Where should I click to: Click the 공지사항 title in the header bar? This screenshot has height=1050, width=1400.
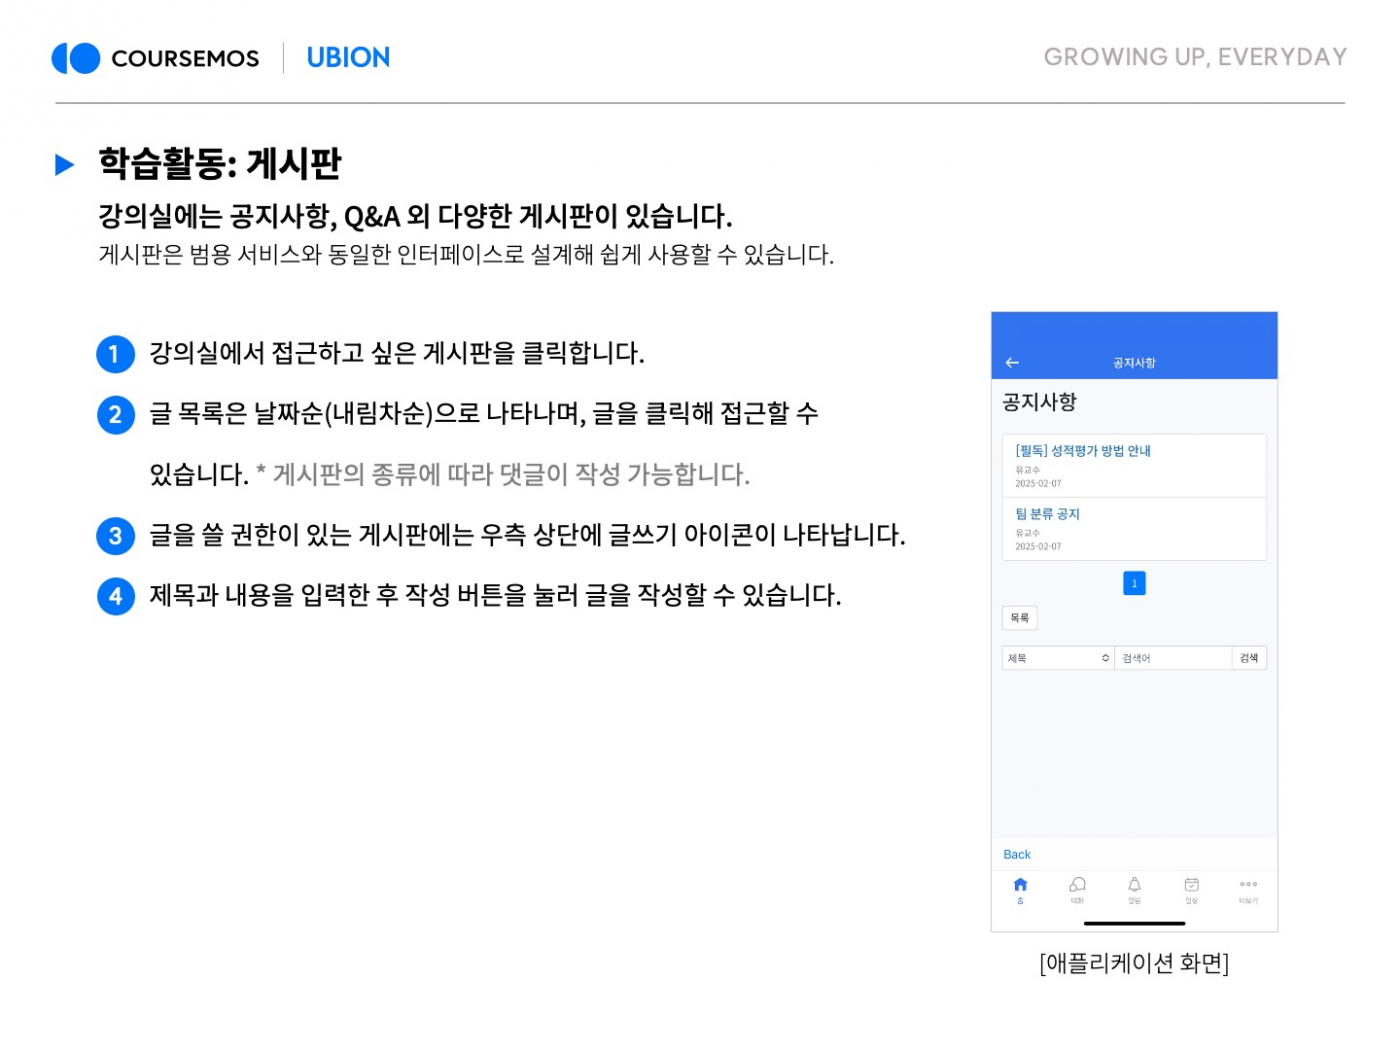tap(1134, 363)
